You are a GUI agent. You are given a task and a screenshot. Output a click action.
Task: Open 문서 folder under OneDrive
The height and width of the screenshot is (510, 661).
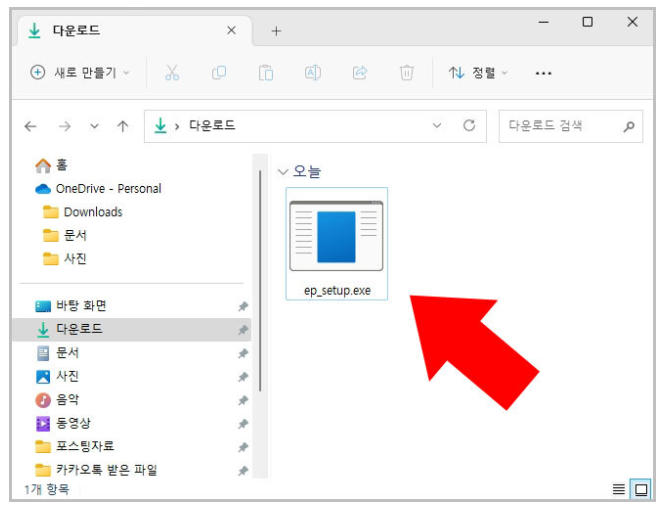point(64,235)
